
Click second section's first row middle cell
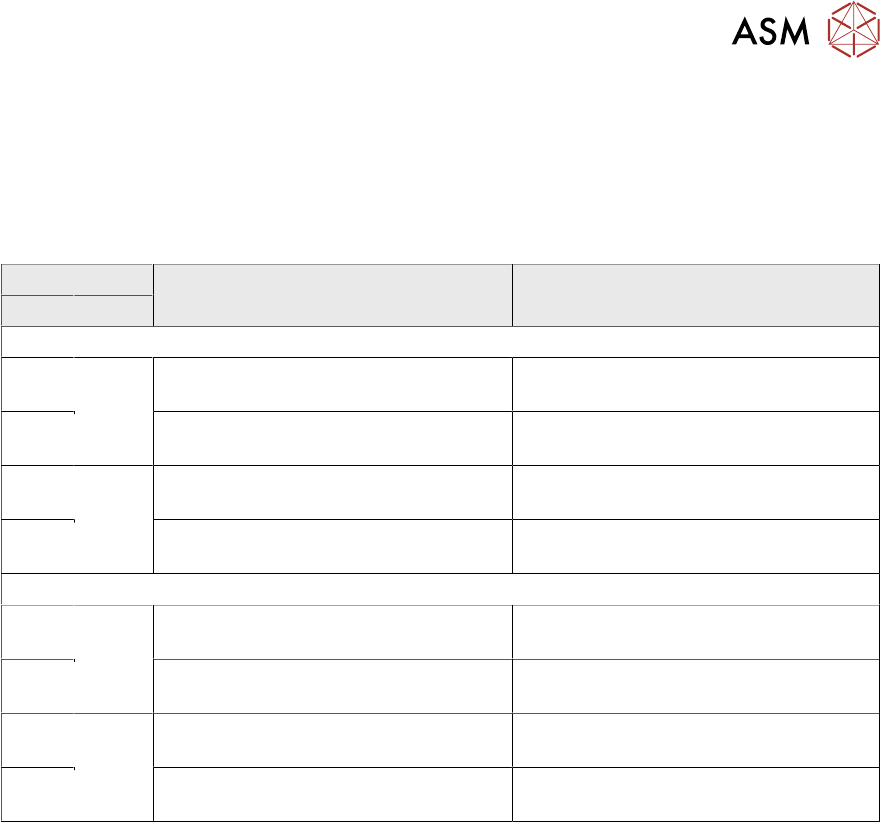[x=332, y=632]
